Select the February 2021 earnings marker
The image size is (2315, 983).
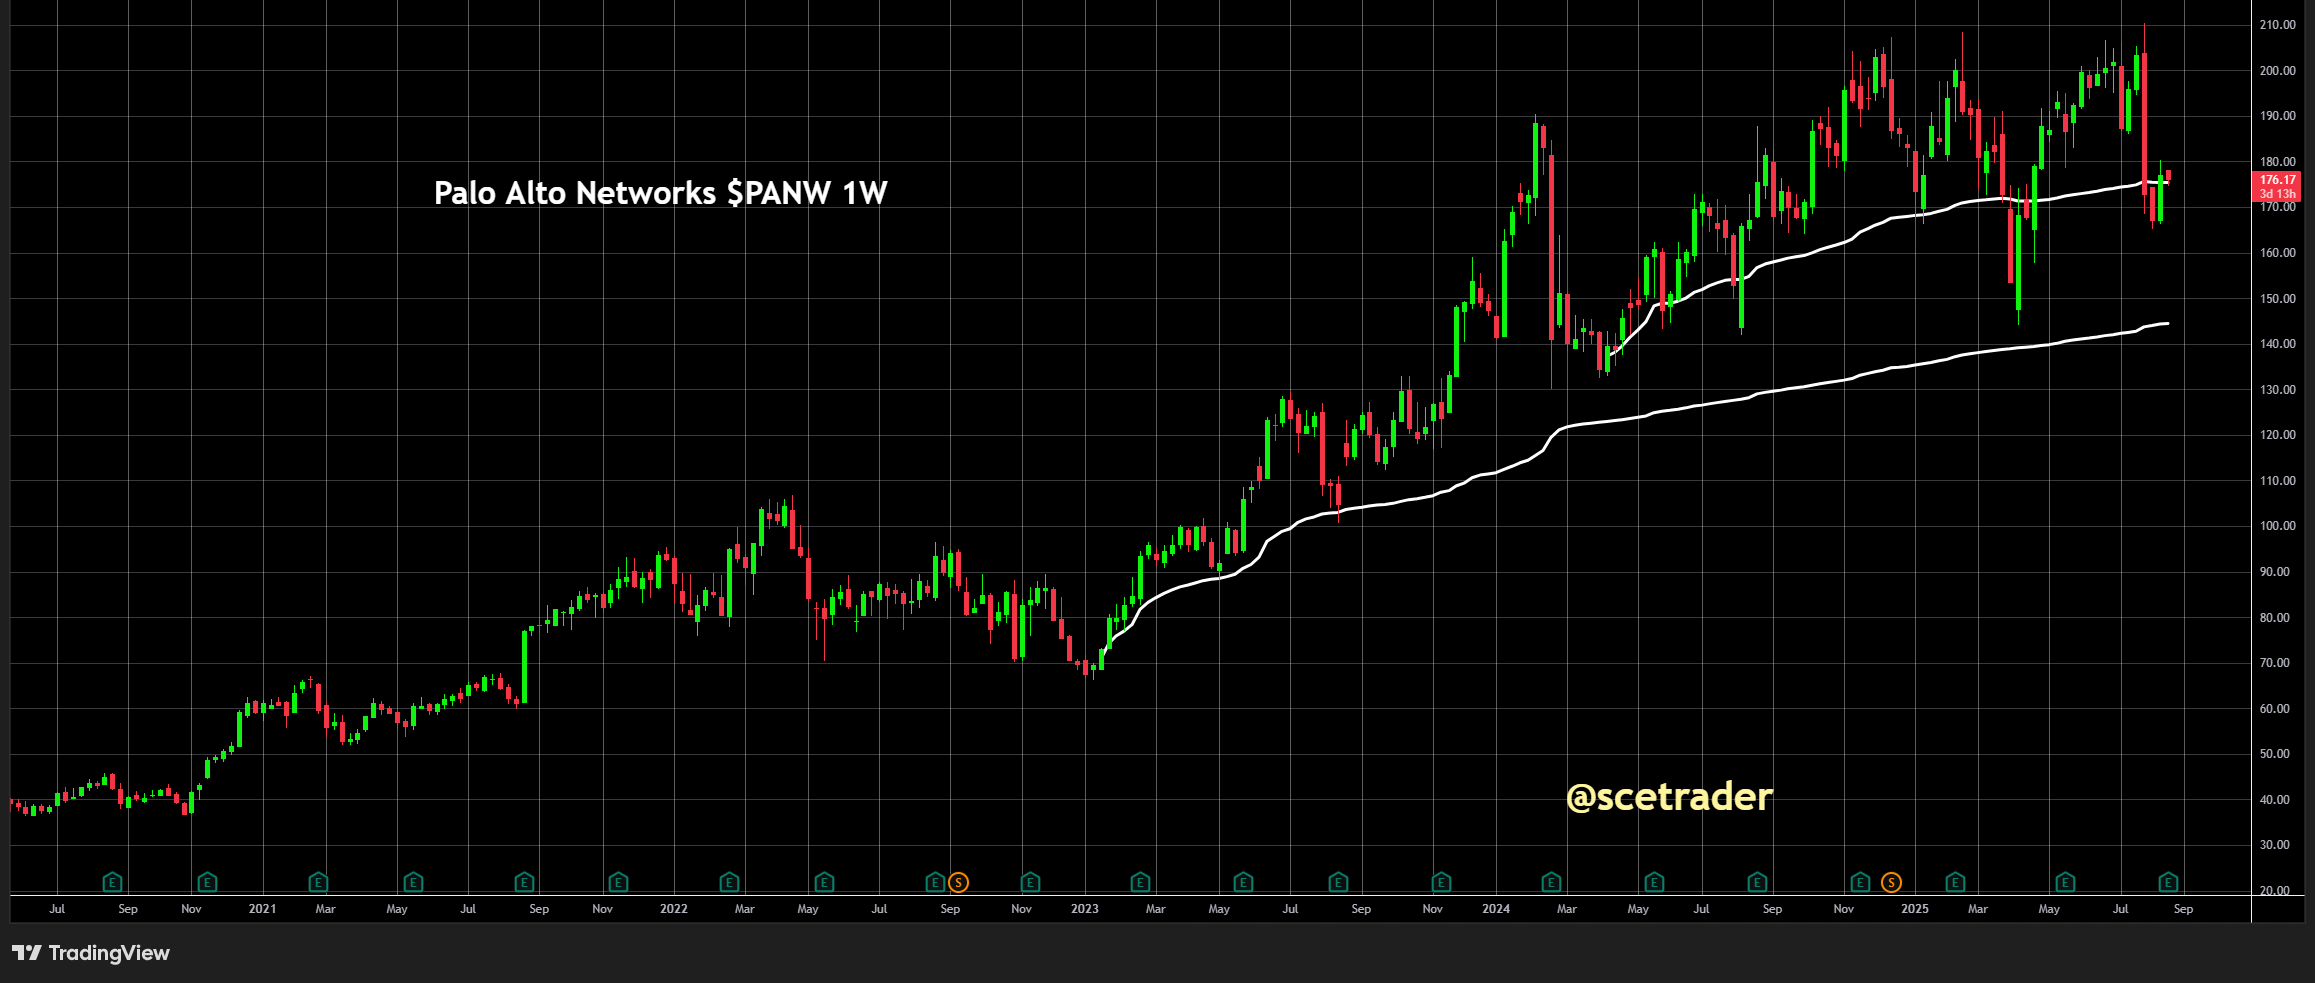pyautogui.click(x=318, y=882)
